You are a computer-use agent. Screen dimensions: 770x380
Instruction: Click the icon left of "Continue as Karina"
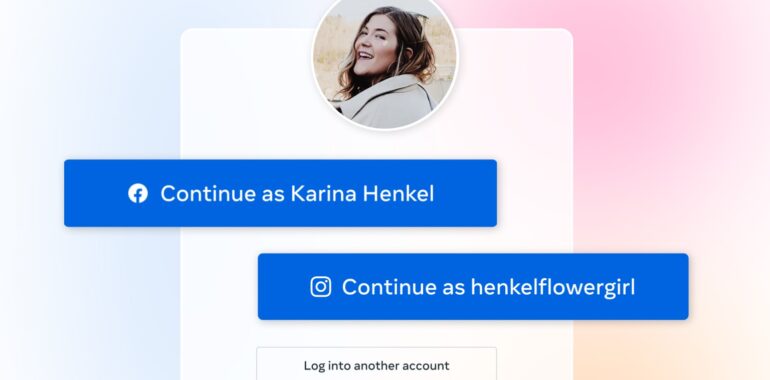point(138,193)
